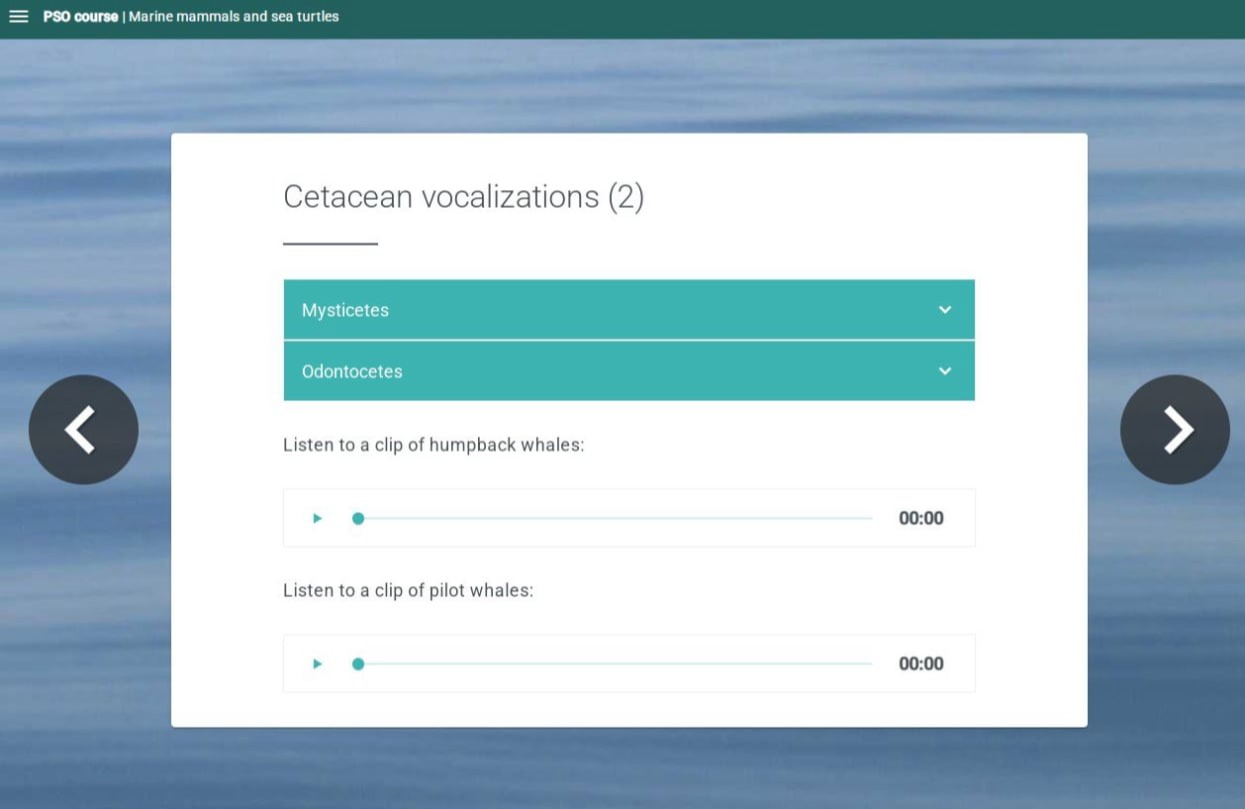Open the Odontocetes accordion label

tap(352, 371)
